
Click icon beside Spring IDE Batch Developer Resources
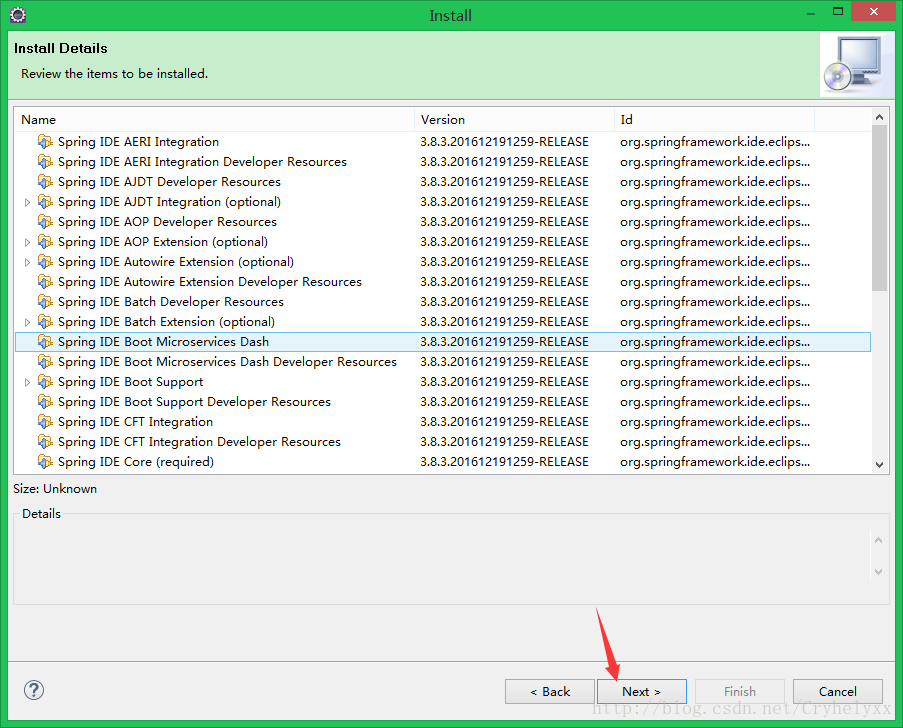pyautogui.click(x=45, y=302)
